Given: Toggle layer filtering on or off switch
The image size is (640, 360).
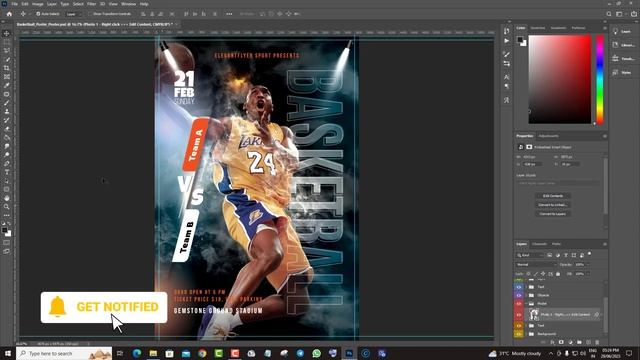Looking at the screenshot, I should pos(589,254).
